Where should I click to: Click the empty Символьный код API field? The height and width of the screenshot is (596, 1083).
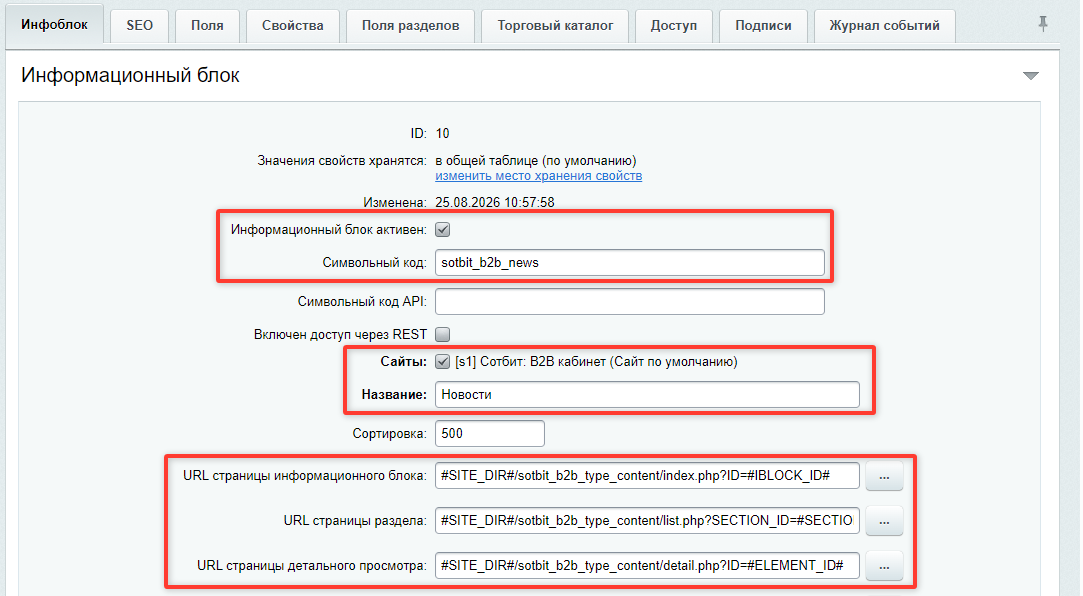[x=630, y=302]
